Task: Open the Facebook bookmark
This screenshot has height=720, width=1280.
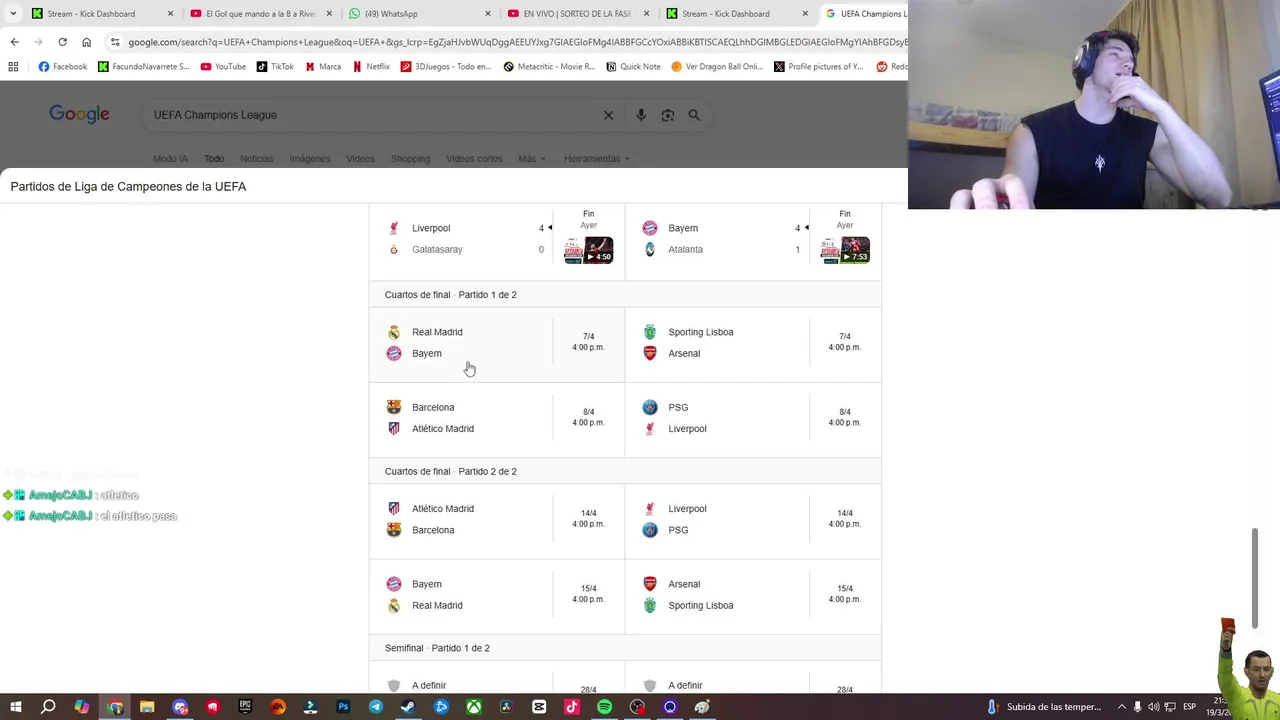Action: click(63, 67)
